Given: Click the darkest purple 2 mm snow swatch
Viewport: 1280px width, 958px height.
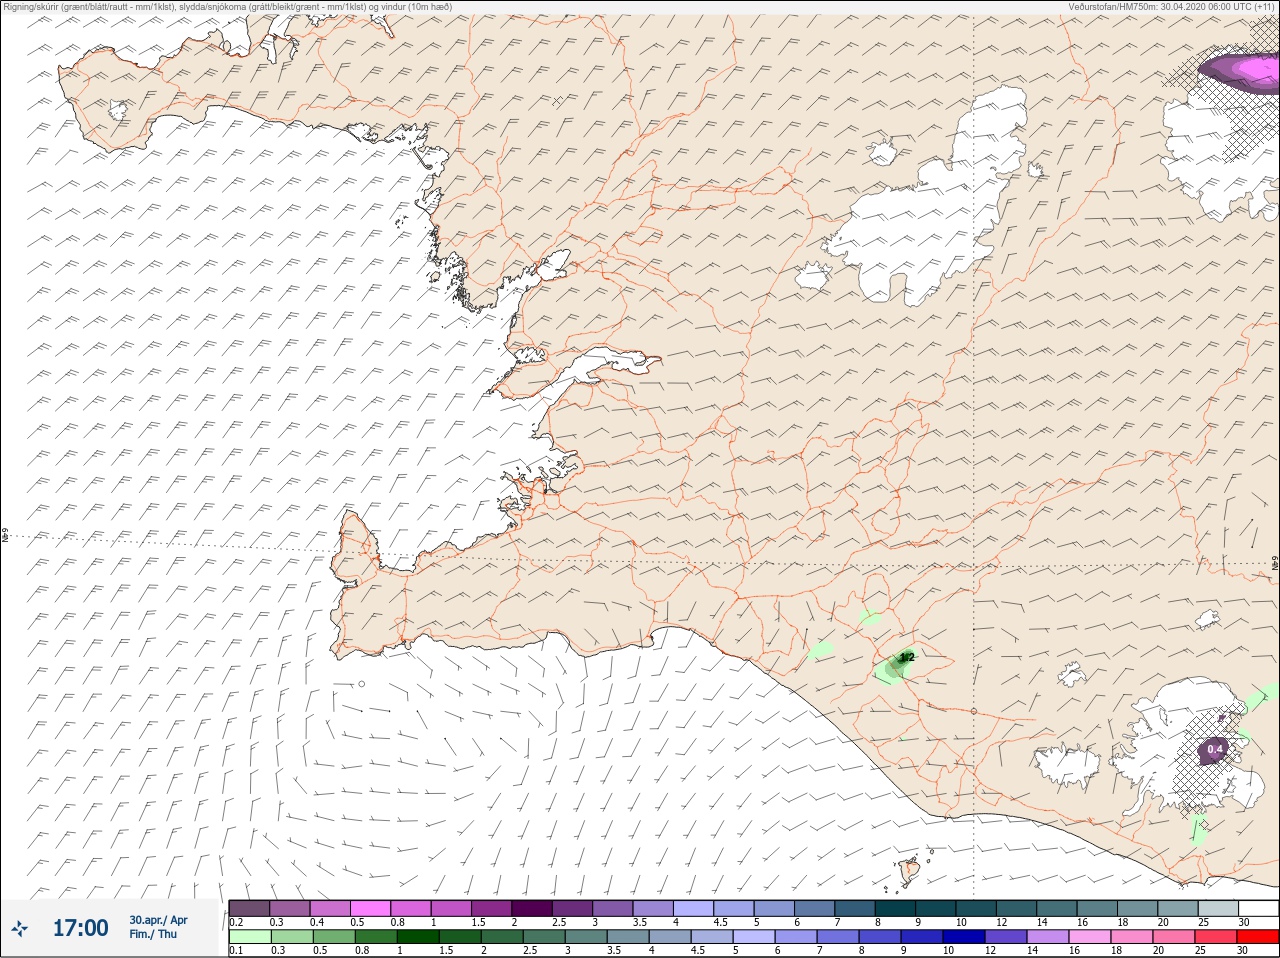Looking at the screenshot, I should (x=532, y=908).
